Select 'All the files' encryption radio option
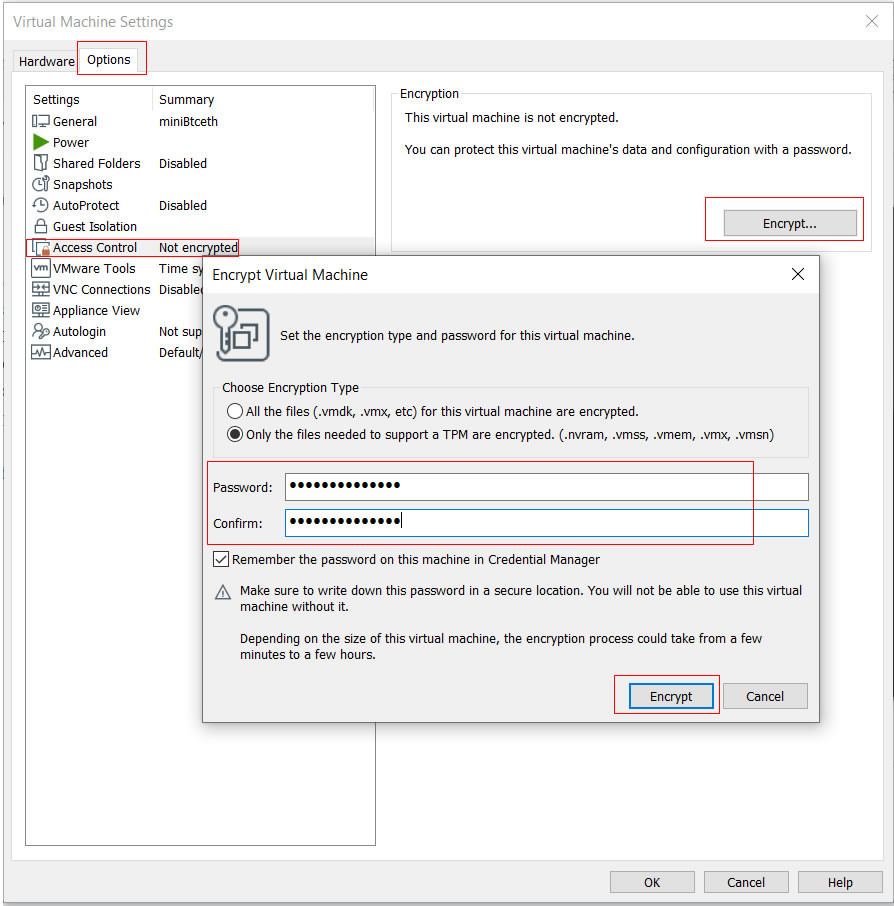 click(235, 411)
